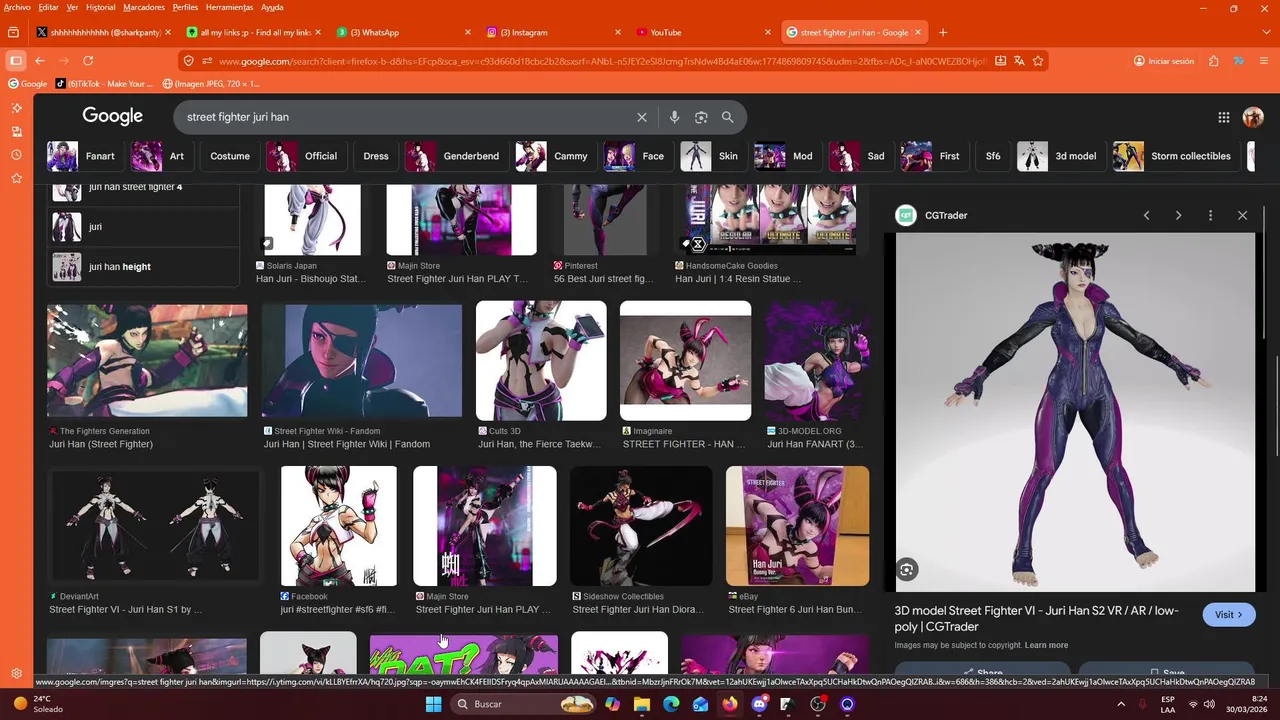This screenshot has height=720, width=1280.
Task: Launch Discord from the taskbar
Action: [x=759, y=704]
